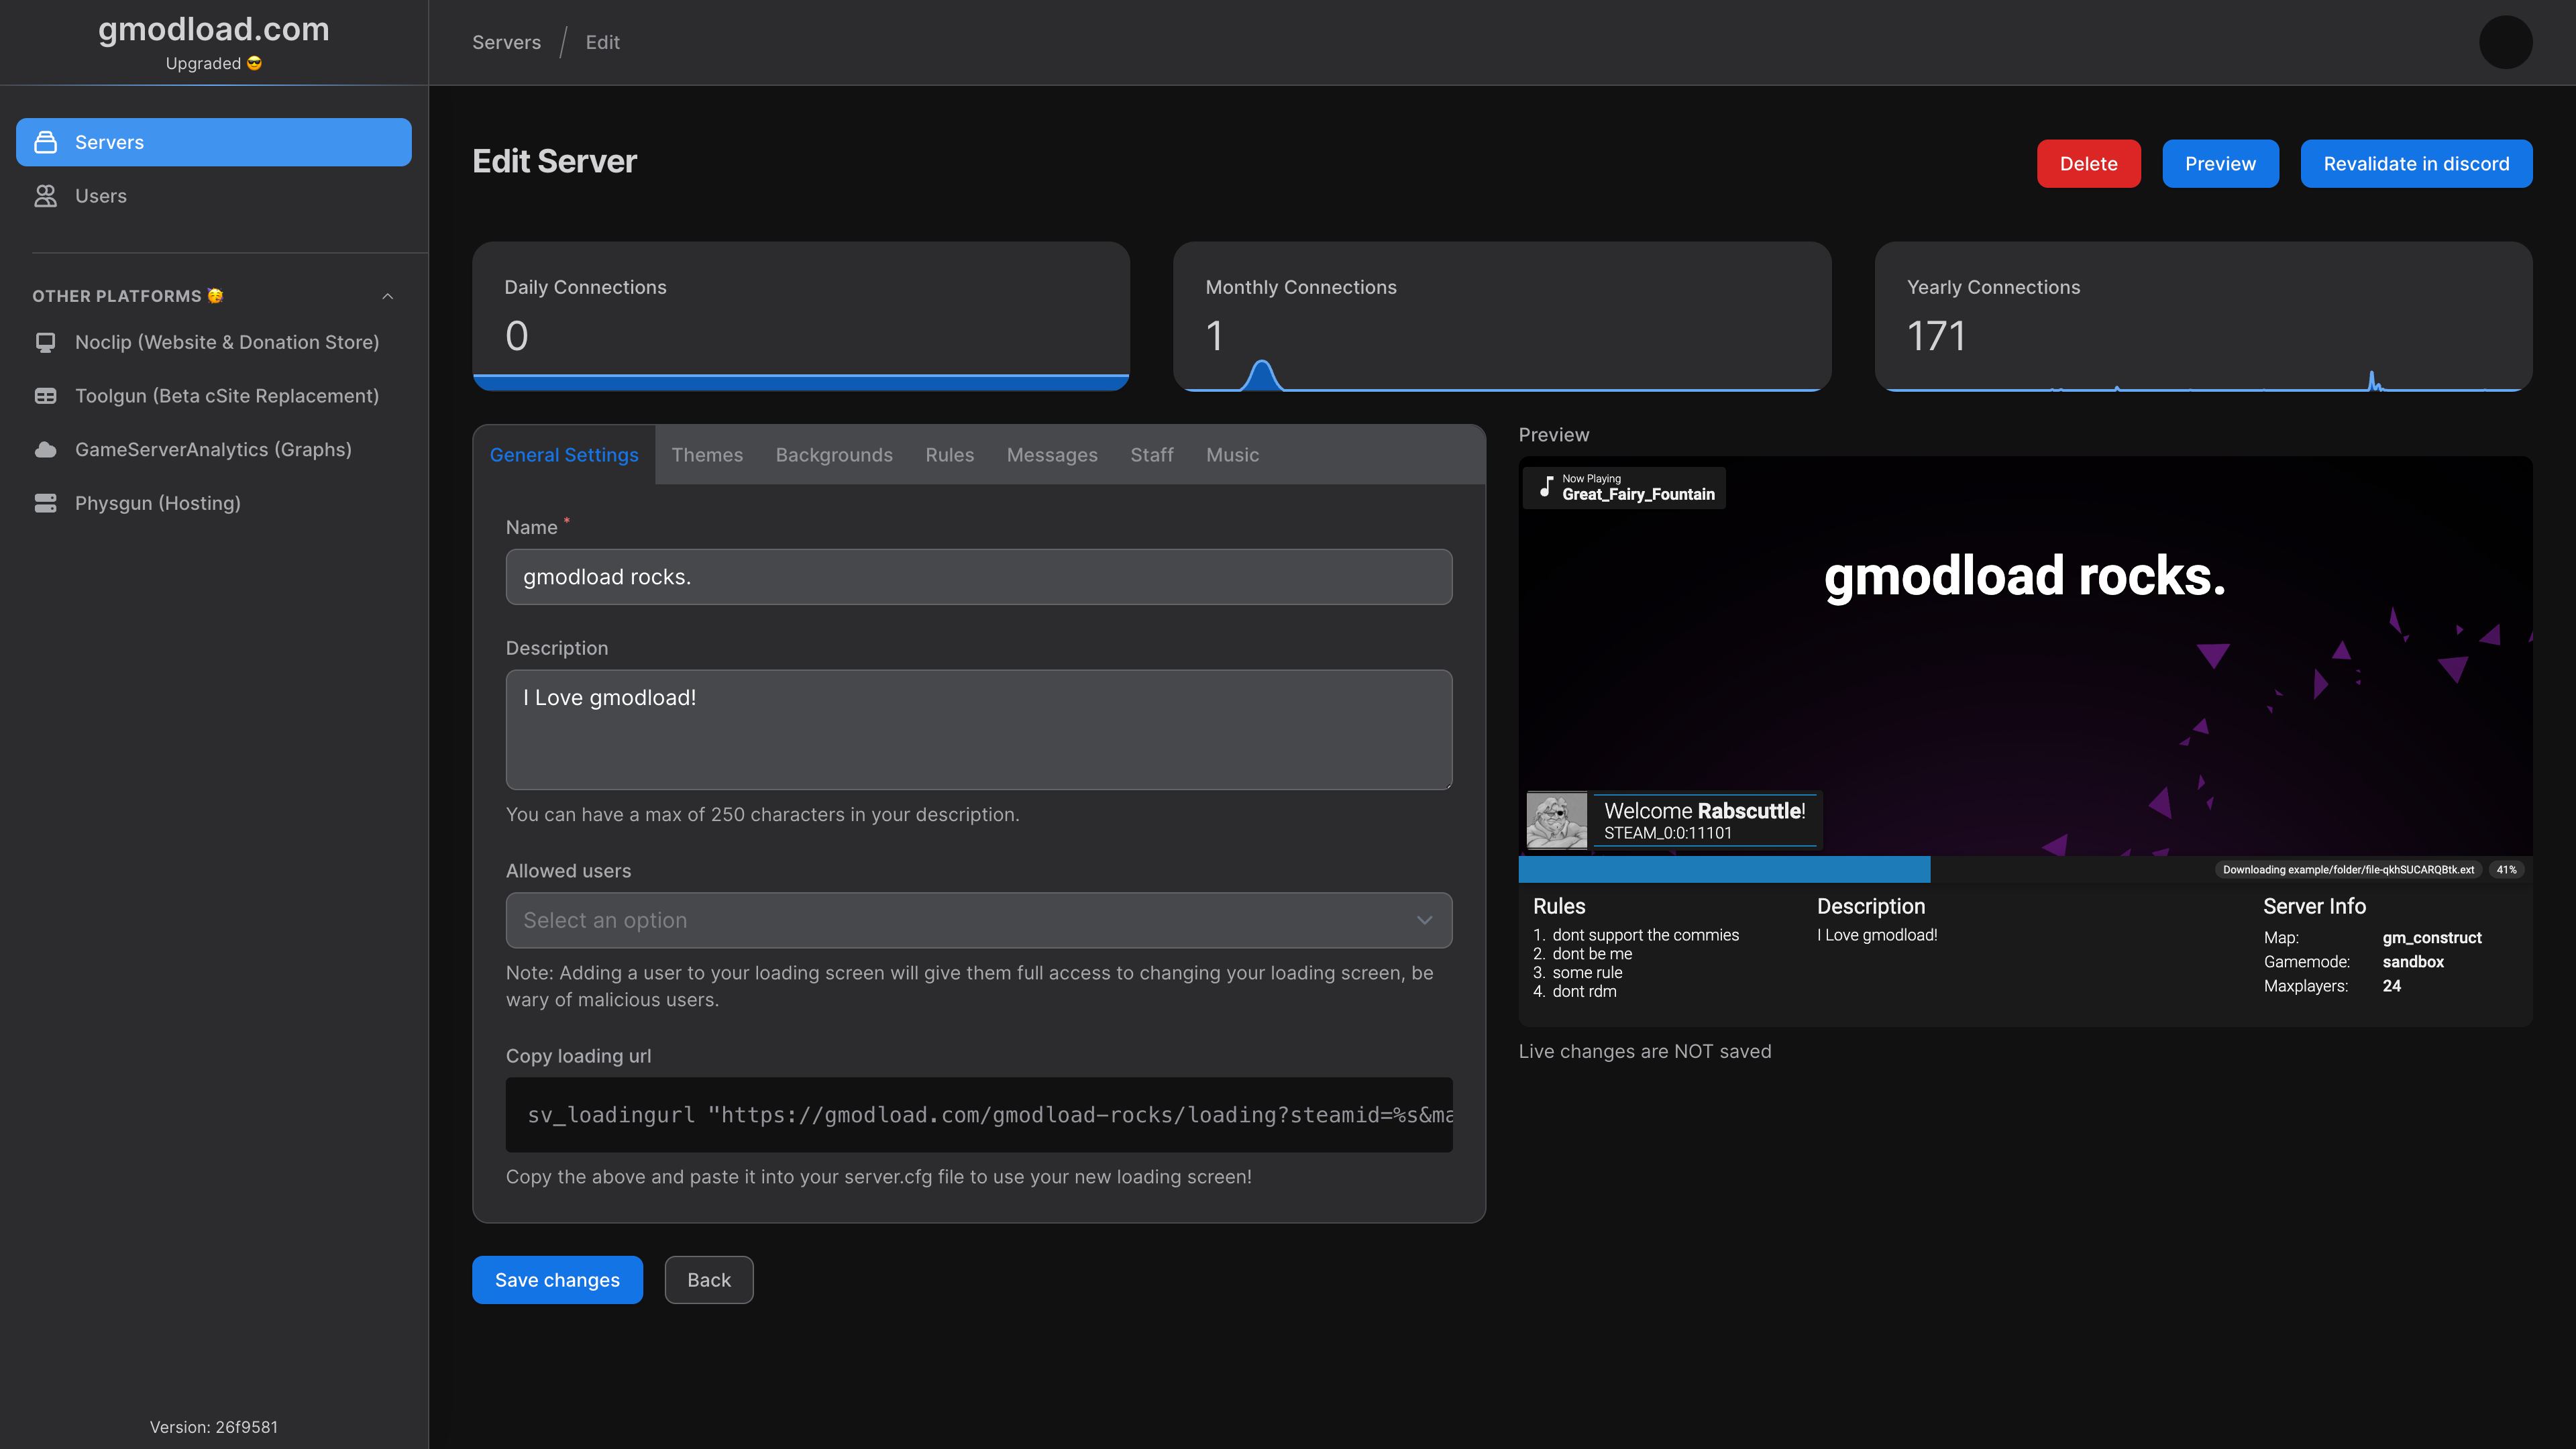
Task: Click the Users people icon
Action: (x=46, y=196)
